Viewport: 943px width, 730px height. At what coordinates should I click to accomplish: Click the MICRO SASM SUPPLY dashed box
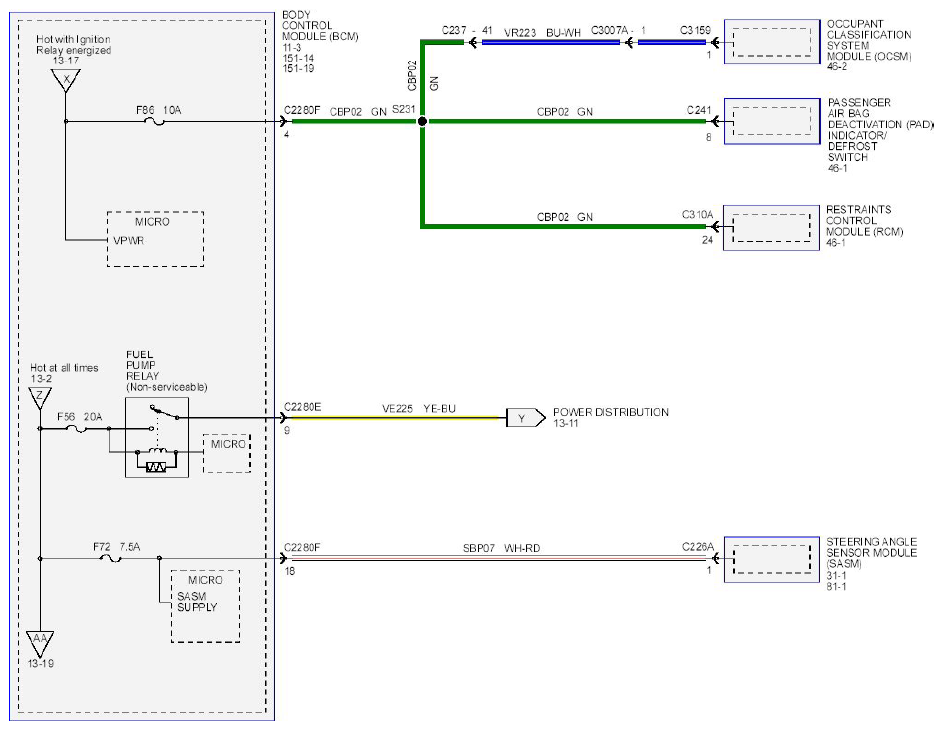pyautogui.click(x=206, y=606)
